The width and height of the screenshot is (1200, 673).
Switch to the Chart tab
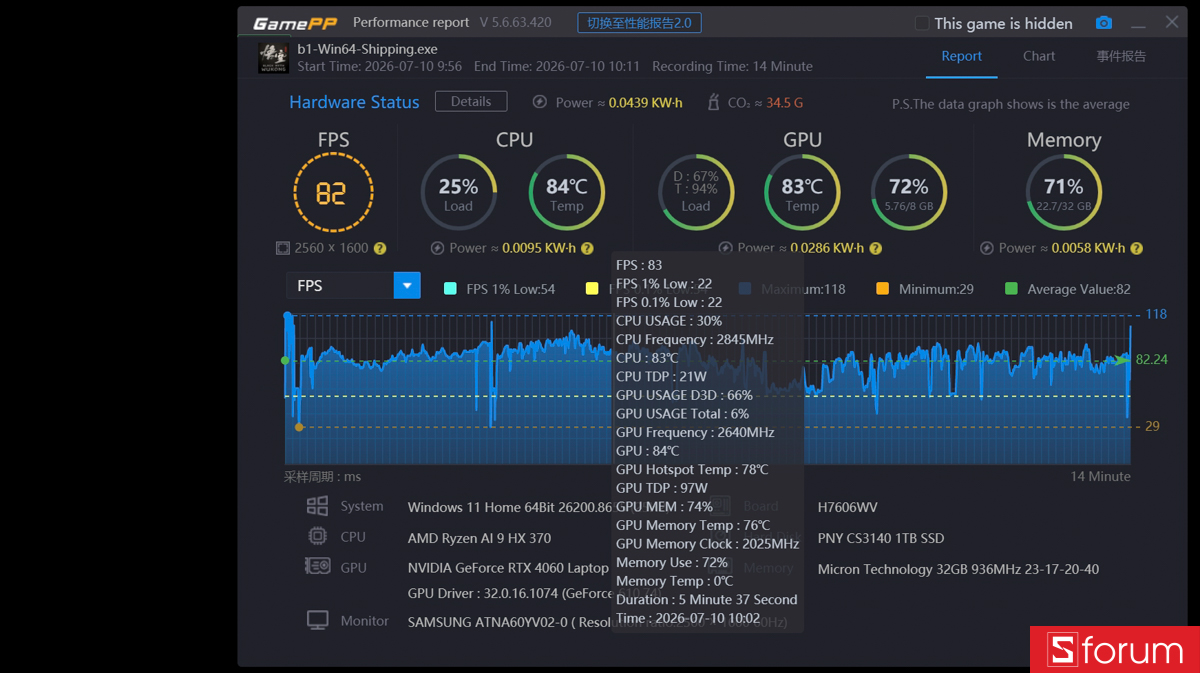point(1039,56)
